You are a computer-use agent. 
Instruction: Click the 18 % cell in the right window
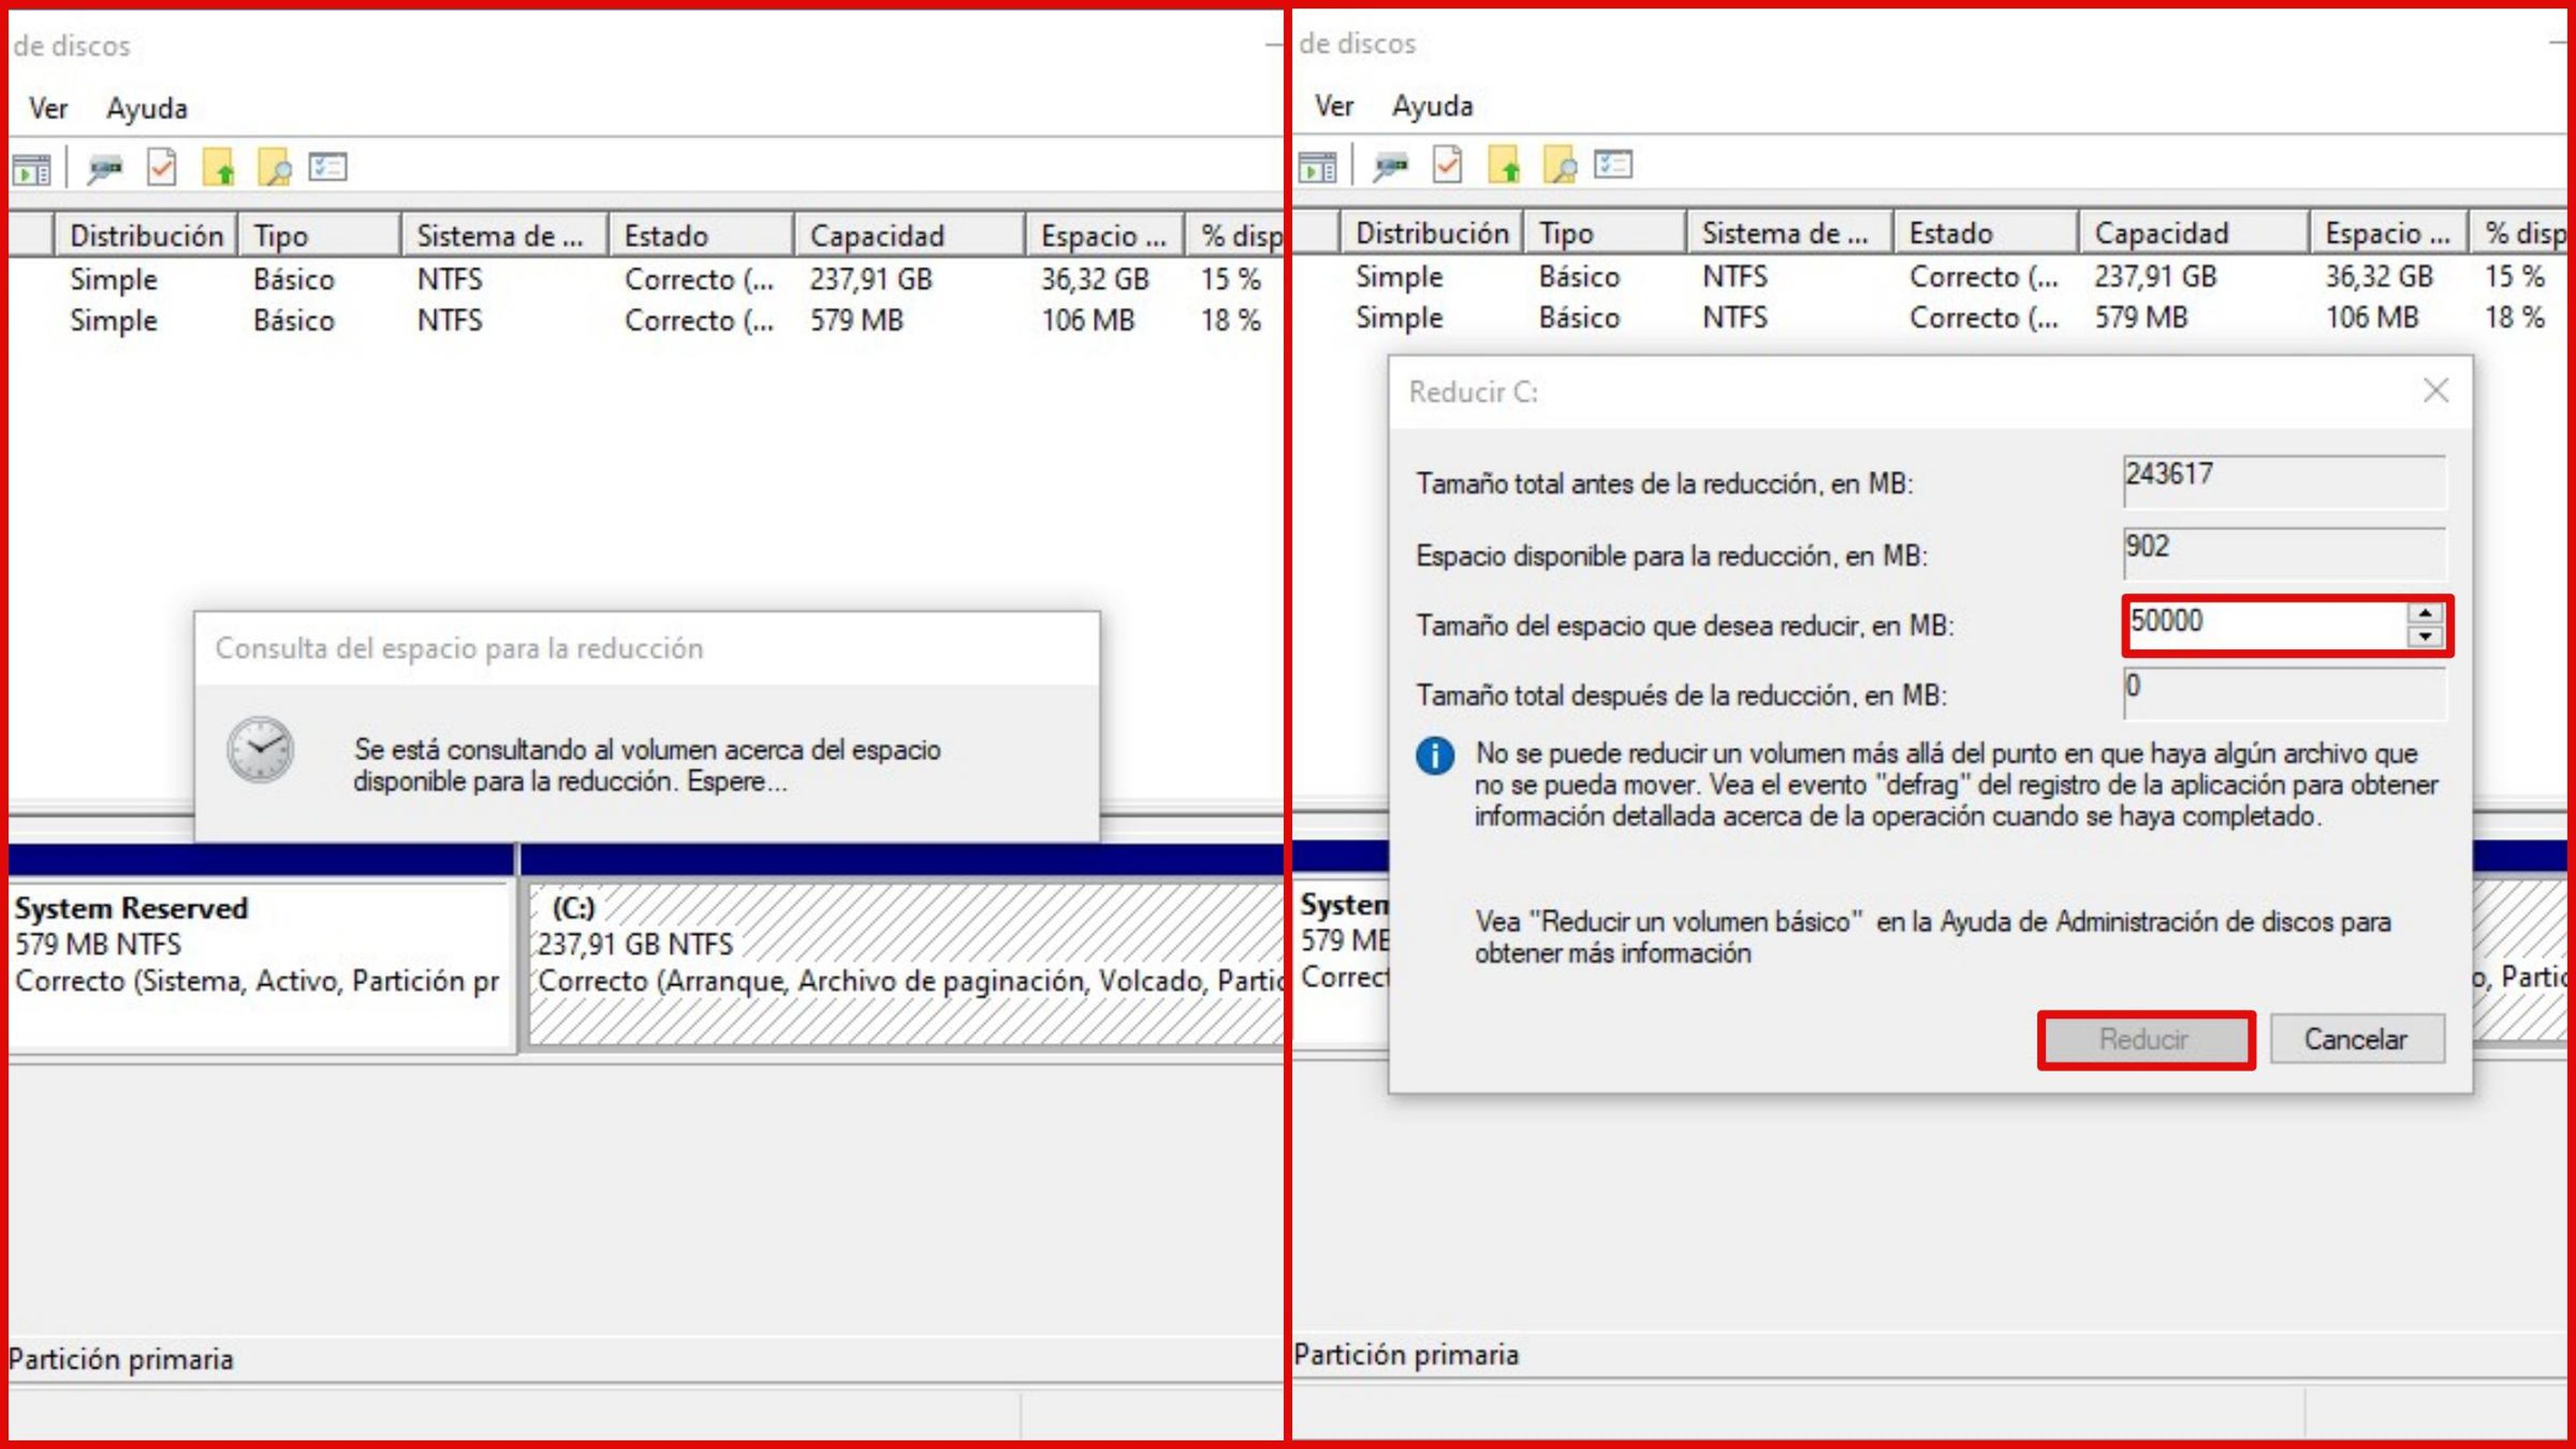pos(2515,317)
